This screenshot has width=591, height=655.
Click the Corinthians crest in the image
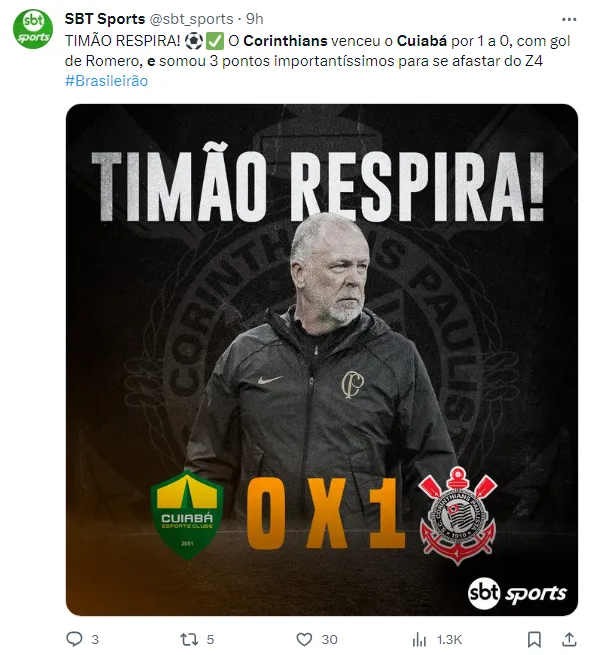(457, 516)
